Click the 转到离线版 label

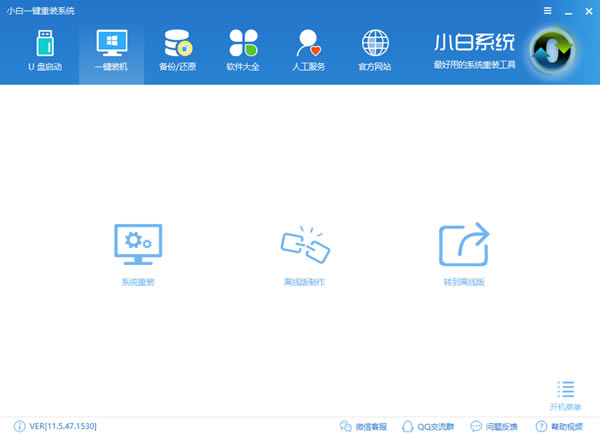[464, 282]
